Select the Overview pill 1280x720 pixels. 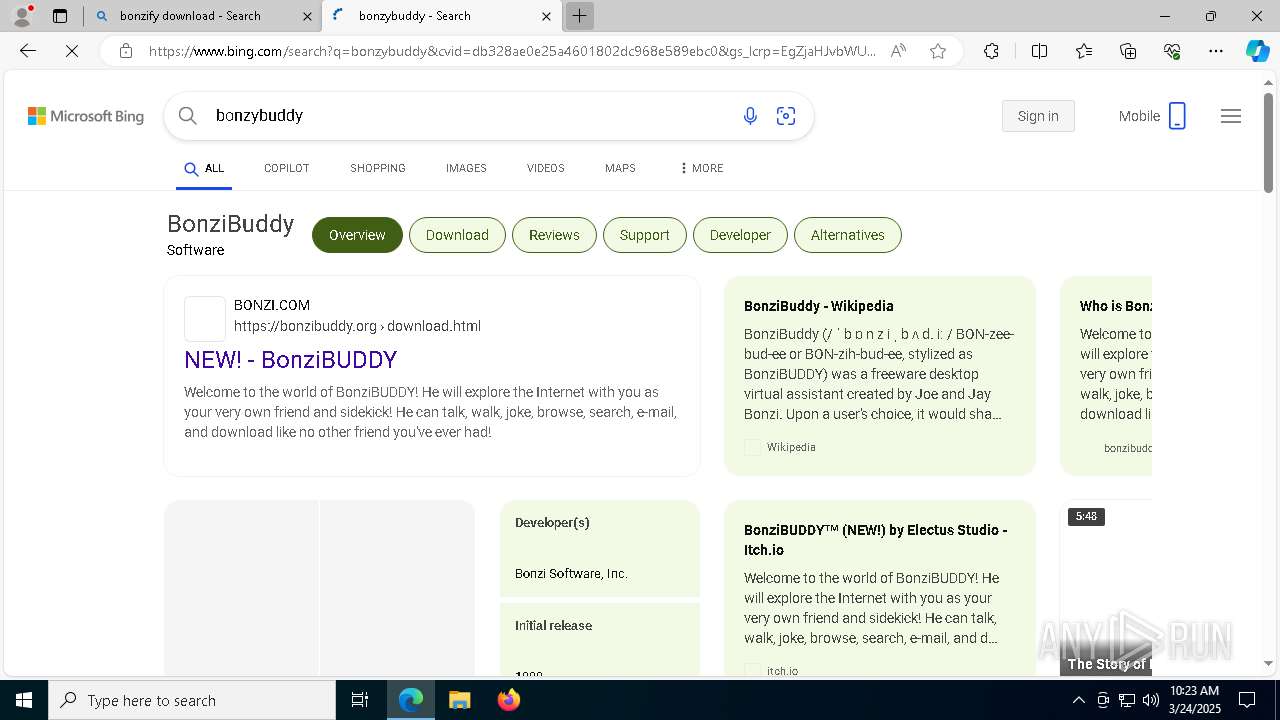(x=357, y=235)
